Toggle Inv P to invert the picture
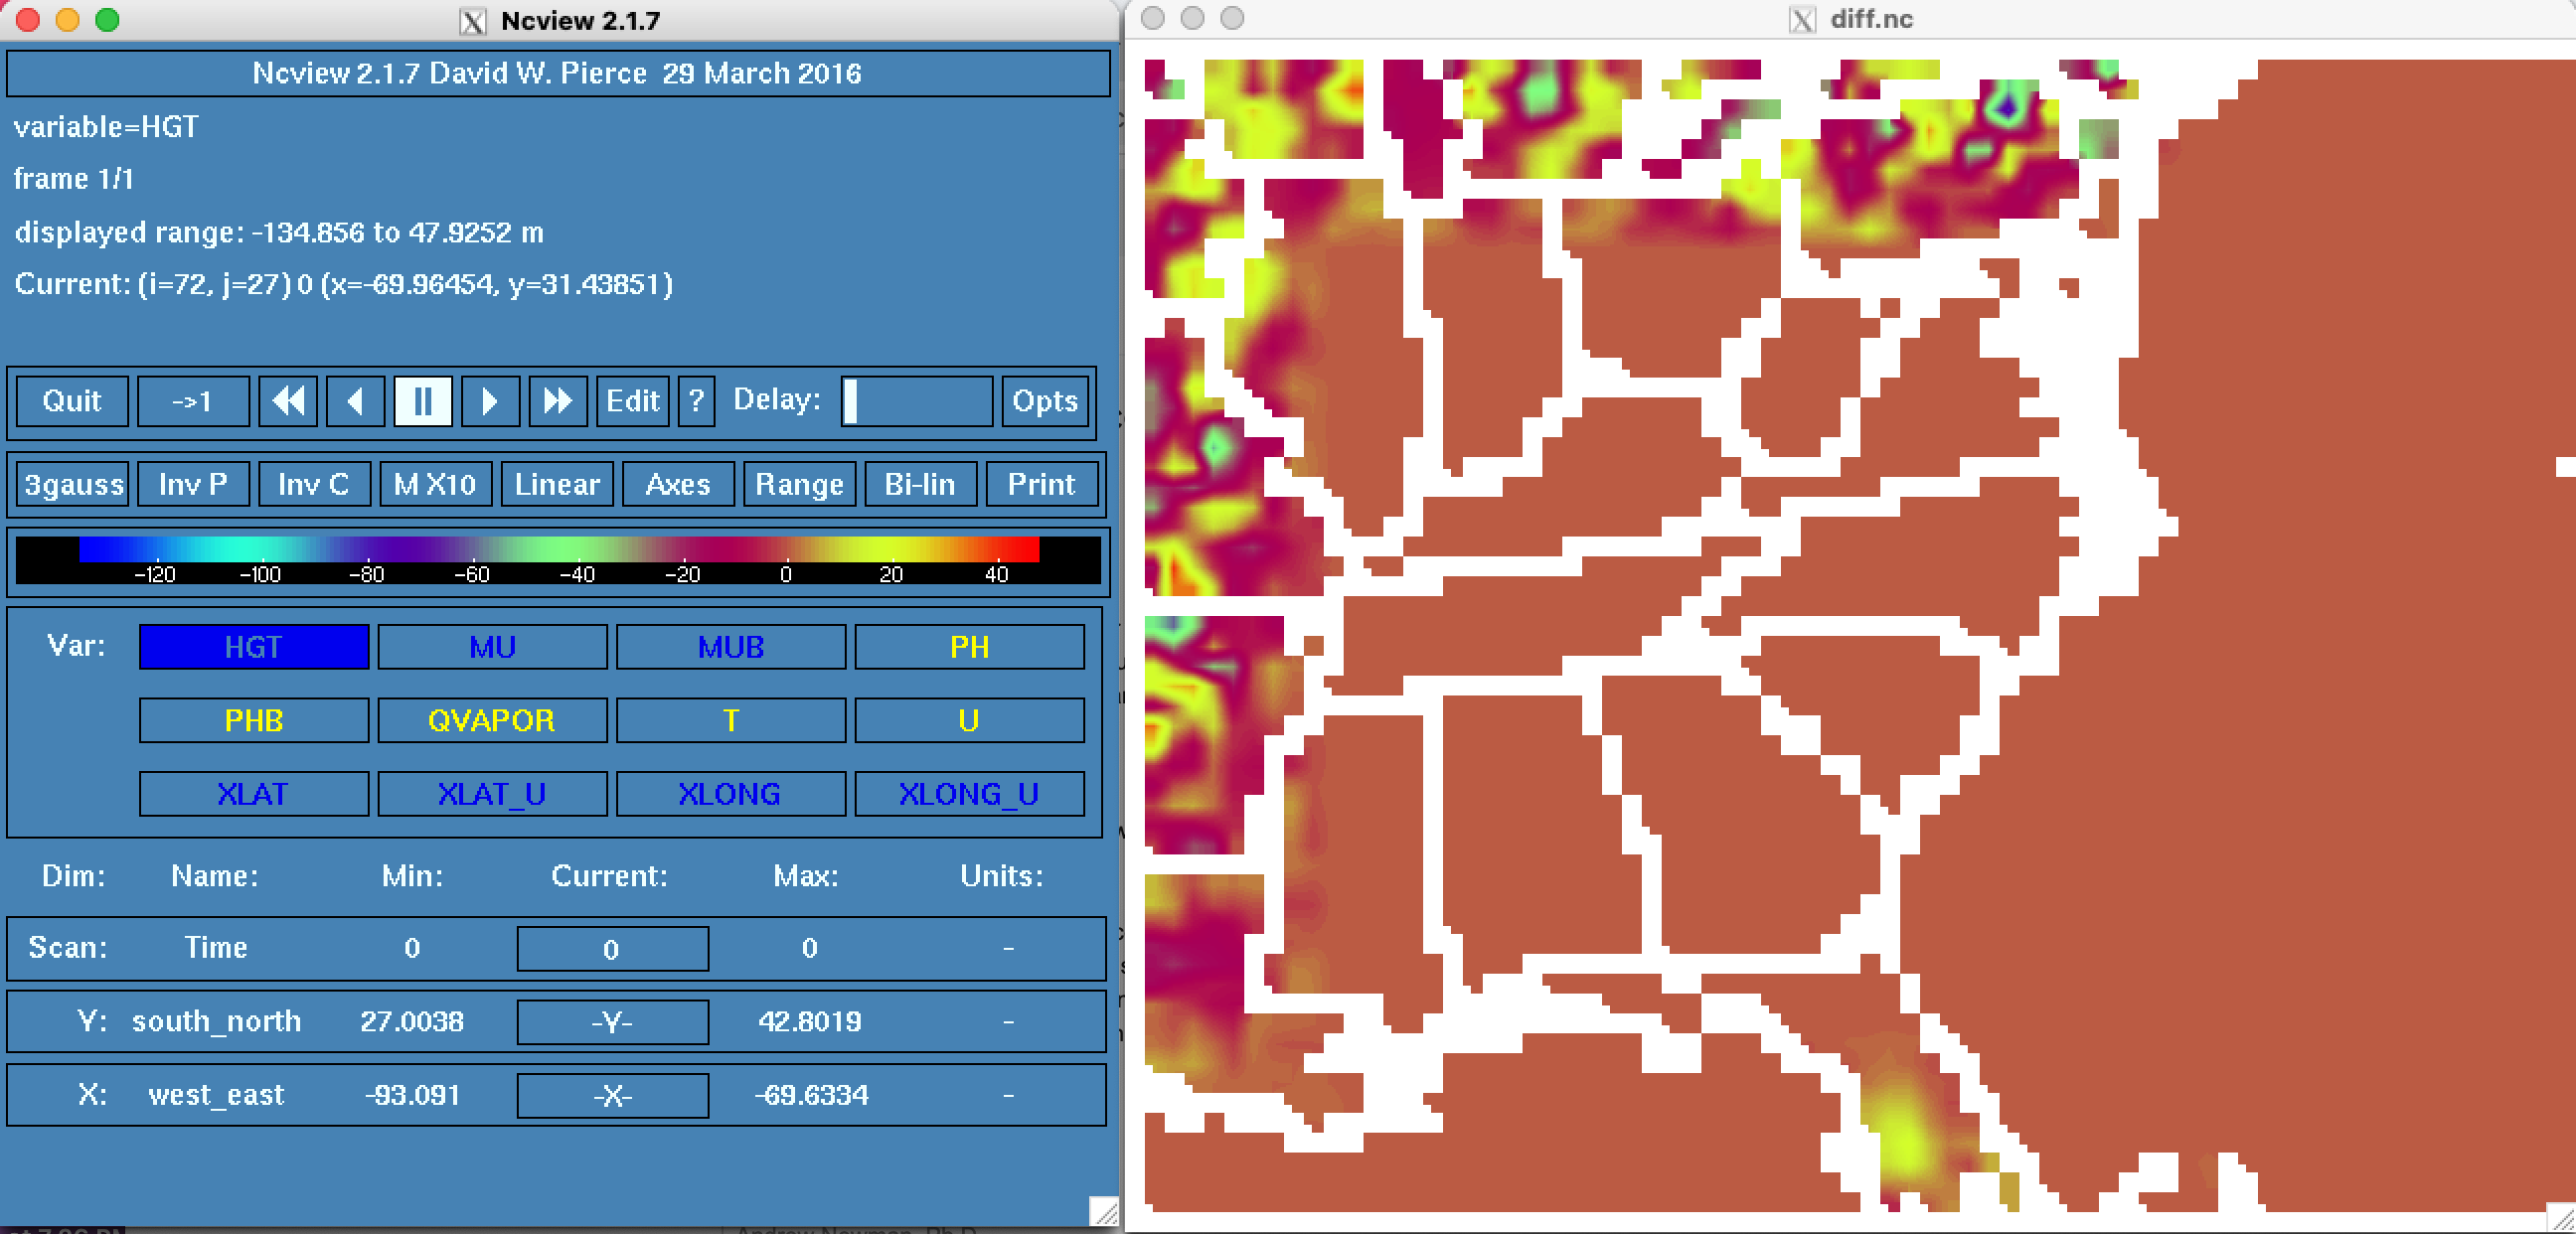This screenshot has width=2576, height=1234. coord(193,484)
